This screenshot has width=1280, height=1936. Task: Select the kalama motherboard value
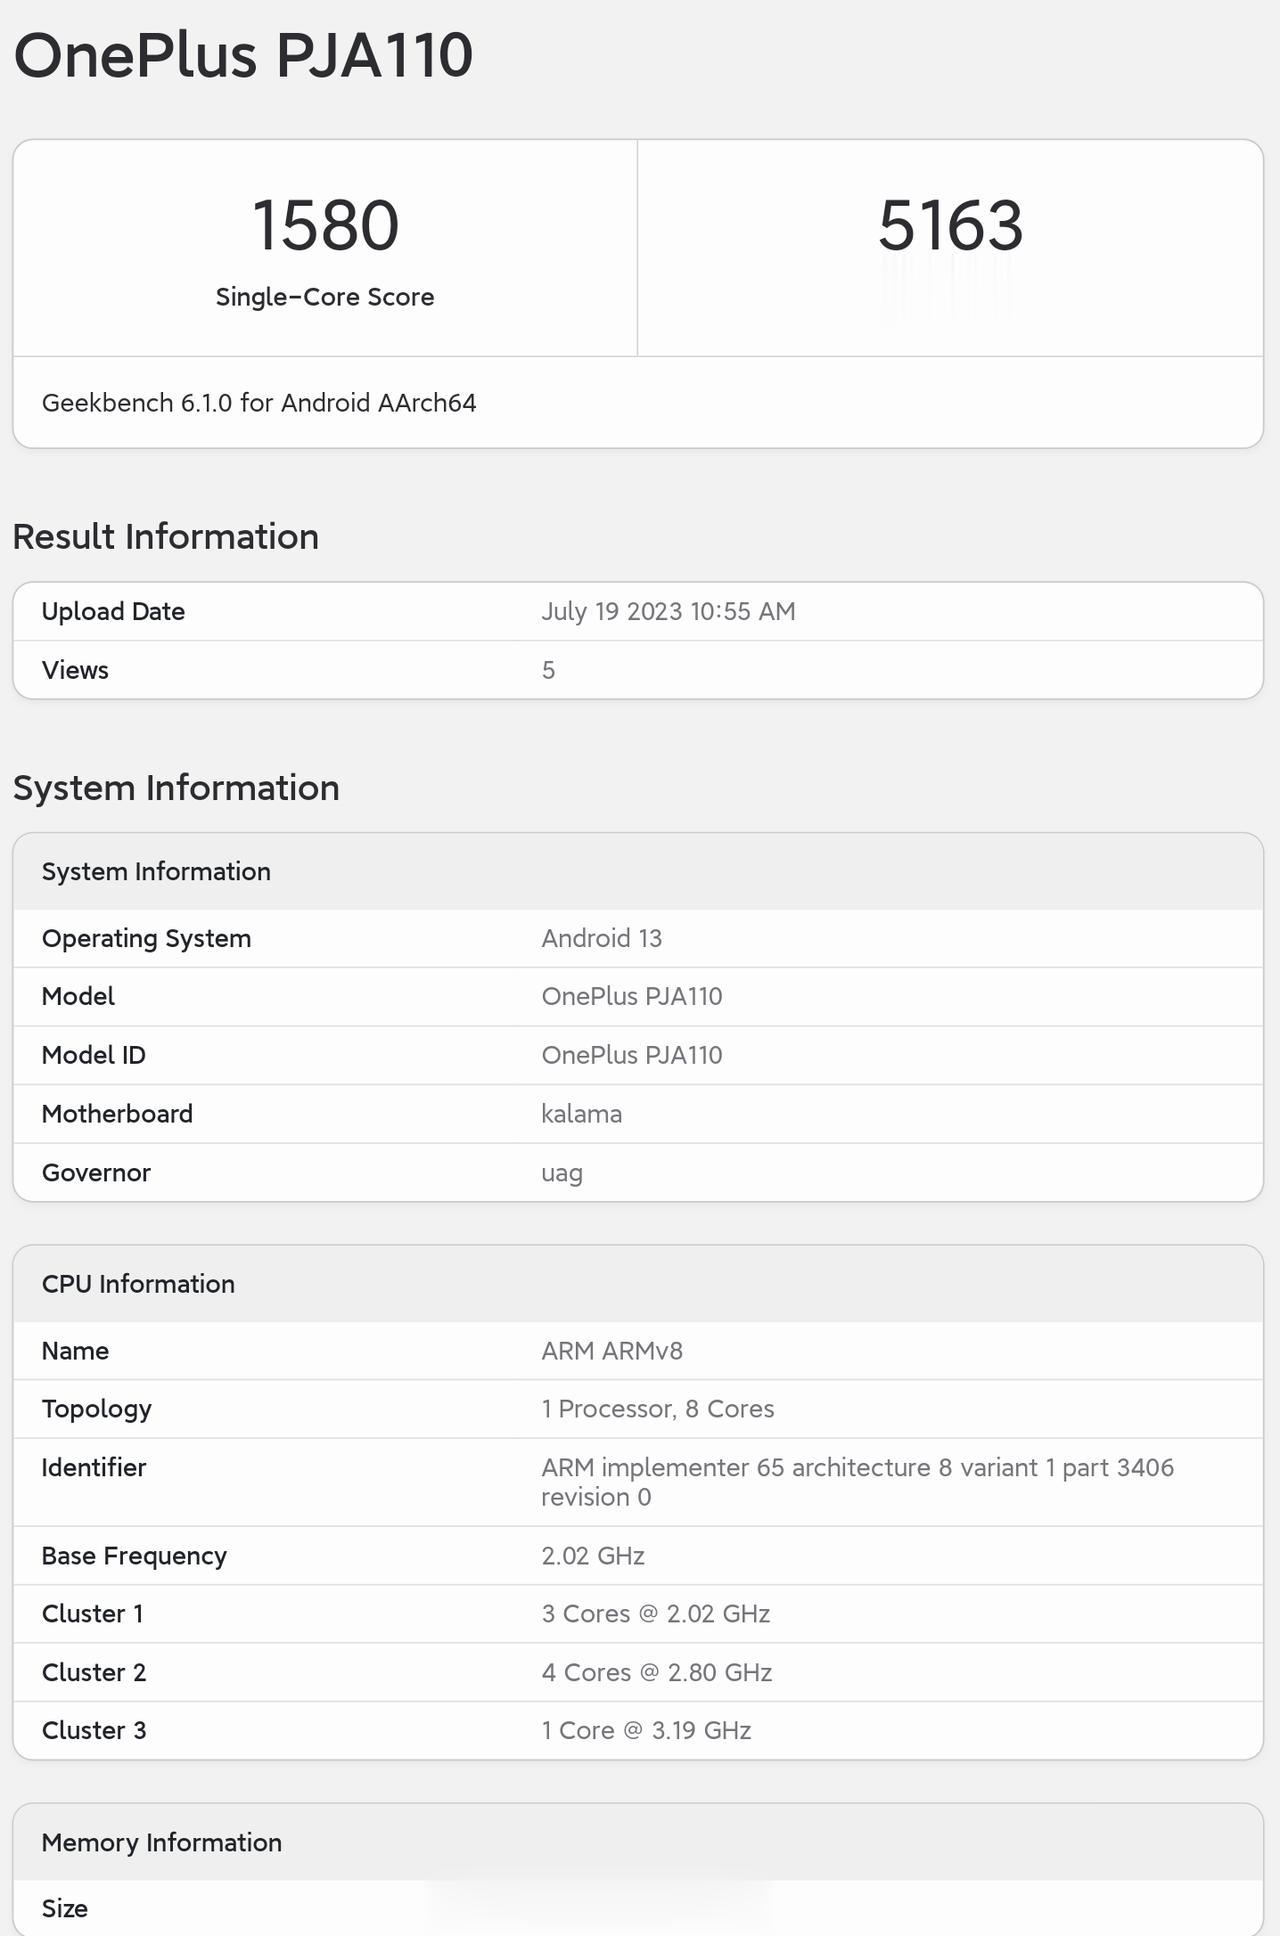point(582,1114)
